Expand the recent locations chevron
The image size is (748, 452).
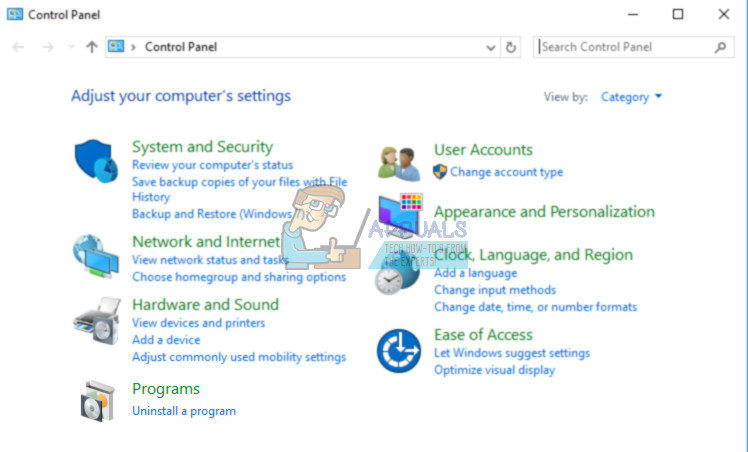[70, 47]
